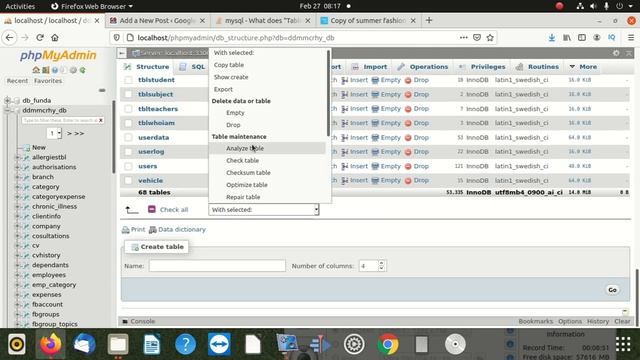640x360 pixels.
Task: Open Settings gear from the dock
Action: [x=354, y=344]
